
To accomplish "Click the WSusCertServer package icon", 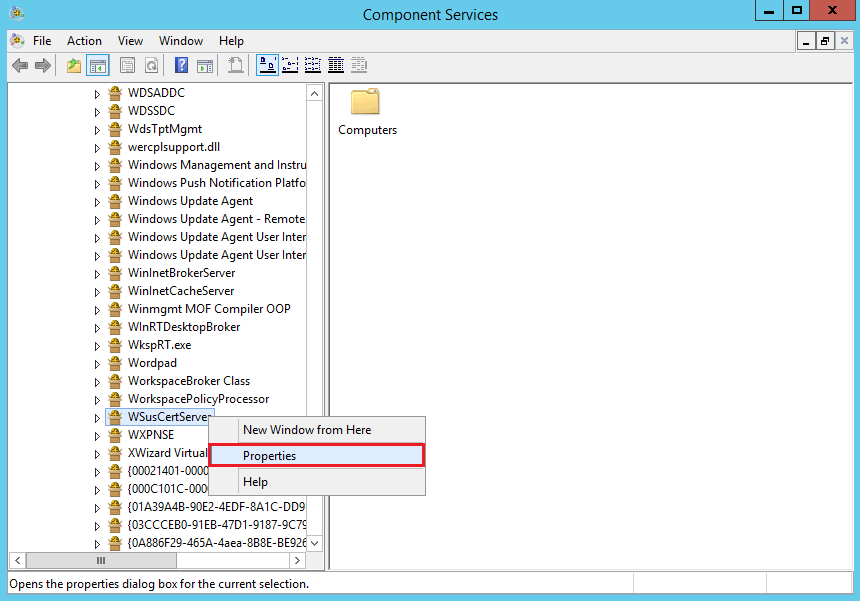I will [x=115, y=417].
